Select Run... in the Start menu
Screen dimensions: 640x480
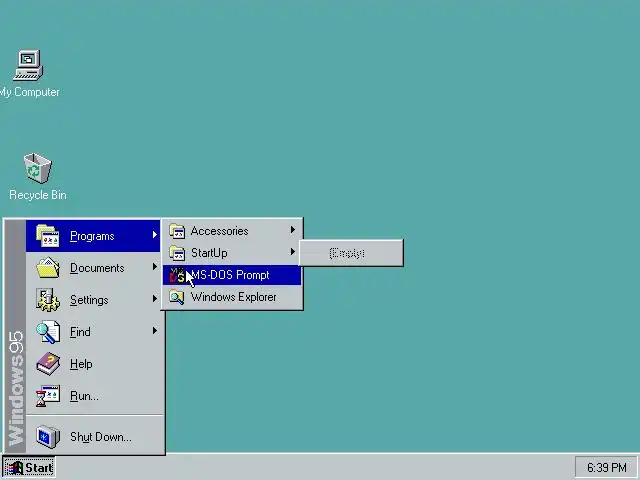coord(93,396)
